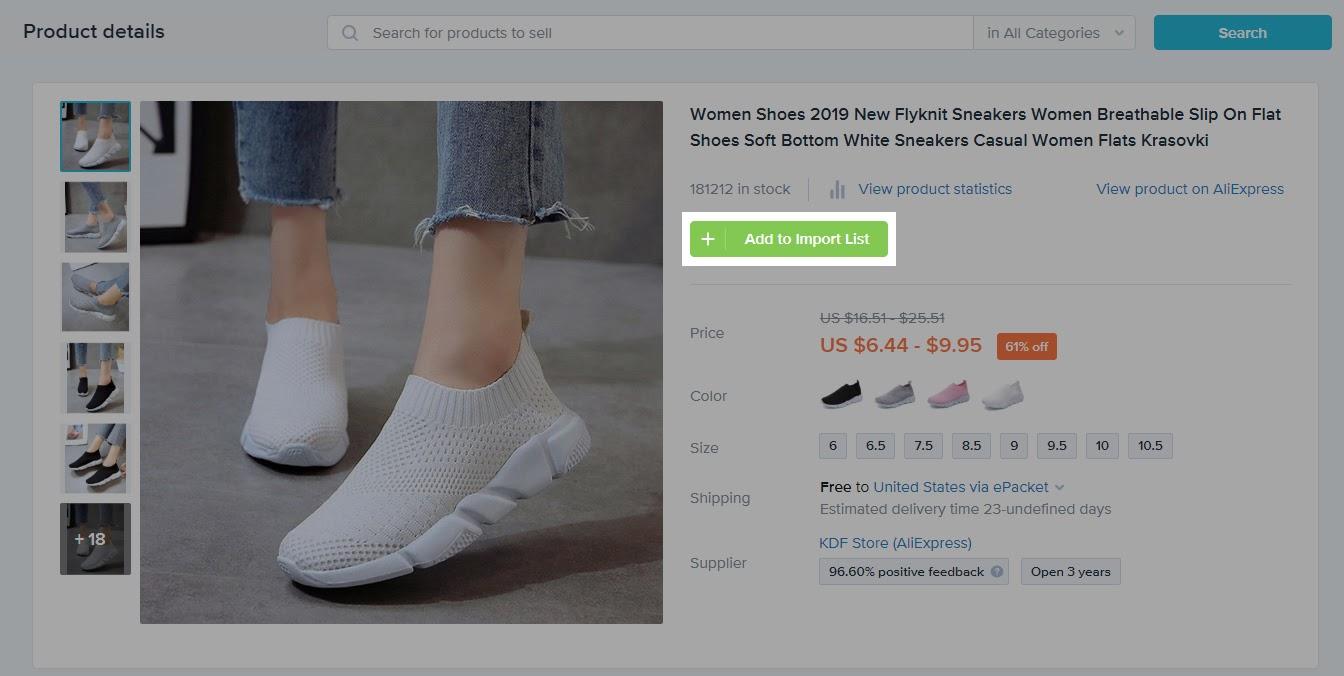1344x676 pixels.
Task: Click the search magnifier icon
Action: pos(350,33)
